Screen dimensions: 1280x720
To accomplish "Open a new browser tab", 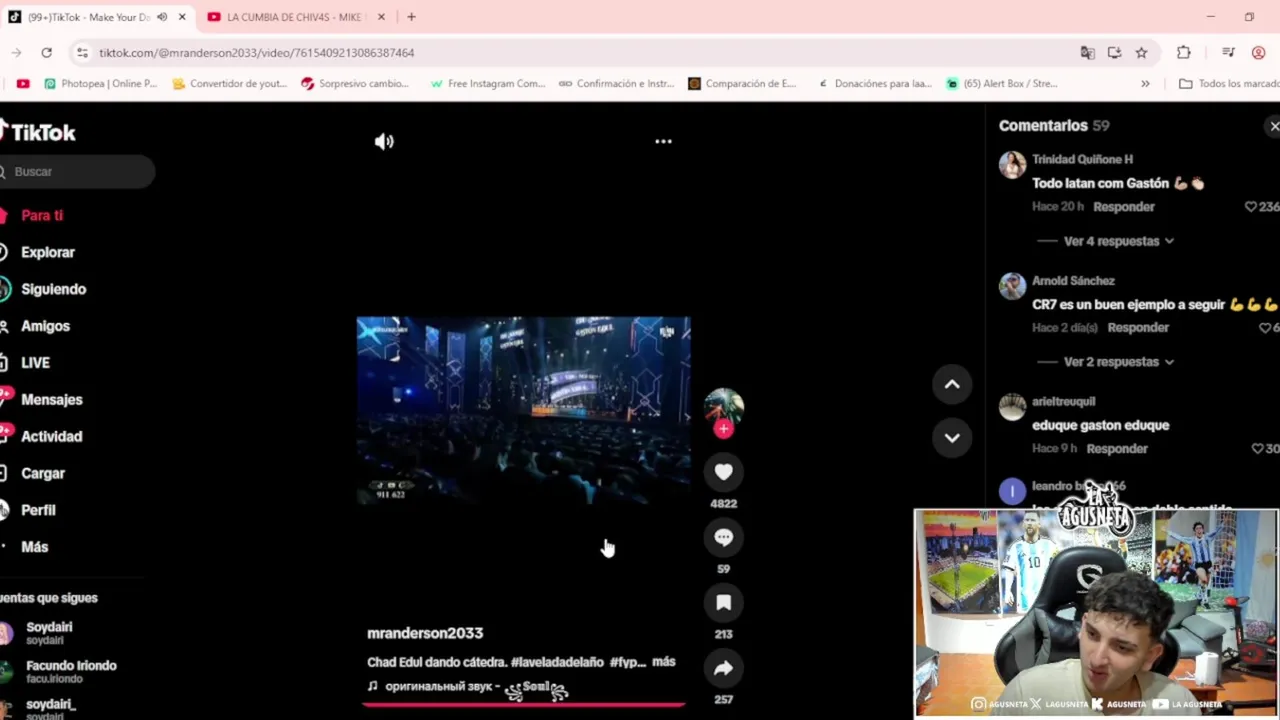I will pos(411,17).
